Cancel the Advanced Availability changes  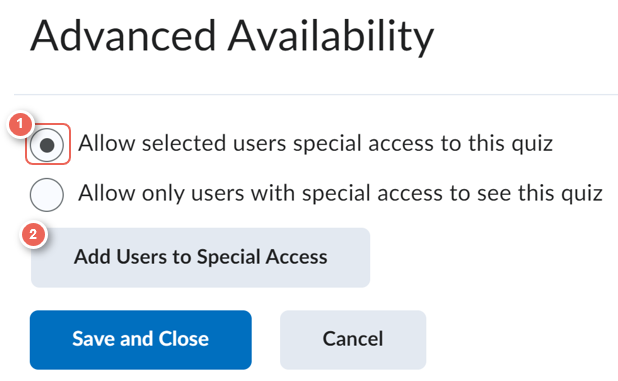(353, 340)
